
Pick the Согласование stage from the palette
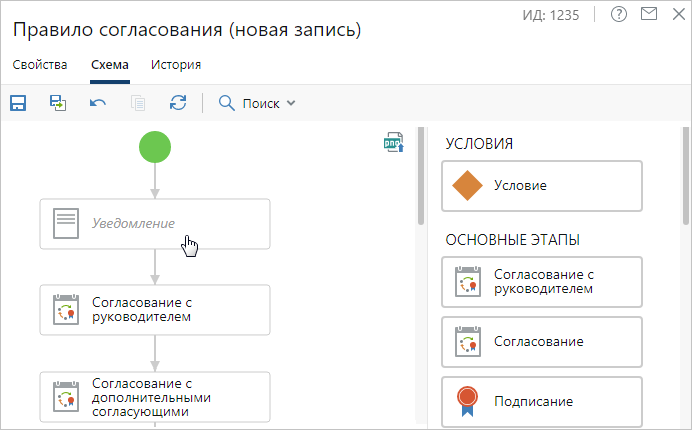coord(541,342)
